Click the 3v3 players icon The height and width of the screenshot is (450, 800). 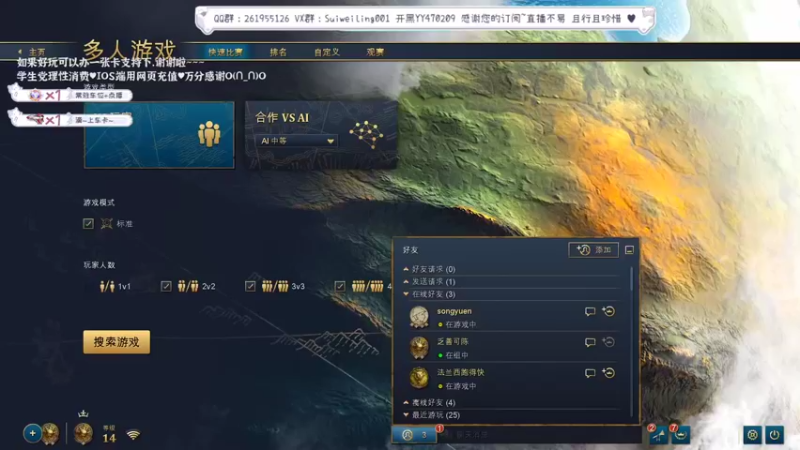click(275, 286)
